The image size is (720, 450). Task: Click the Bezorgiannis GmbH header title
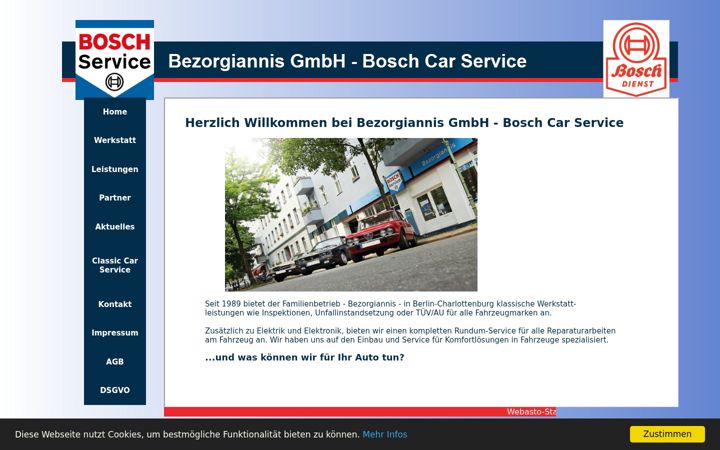(x=347, y=61)
